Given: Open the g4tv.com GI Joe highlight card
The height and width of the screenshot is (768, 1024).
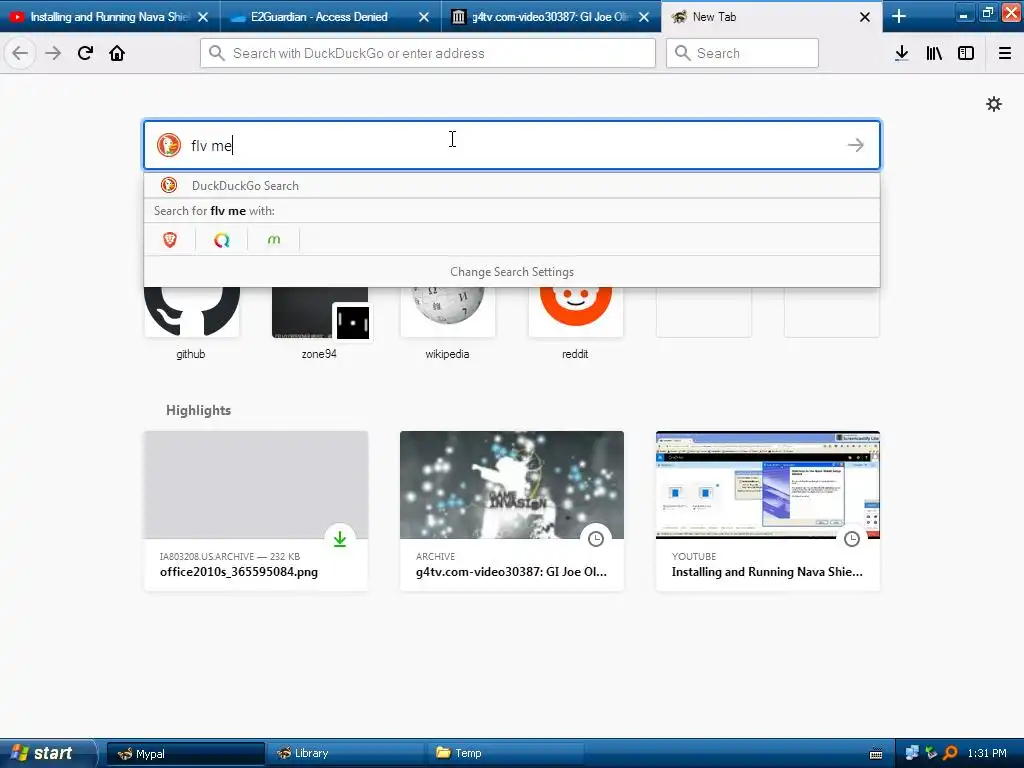Looking at the screenshot, I should pos(512,511).
